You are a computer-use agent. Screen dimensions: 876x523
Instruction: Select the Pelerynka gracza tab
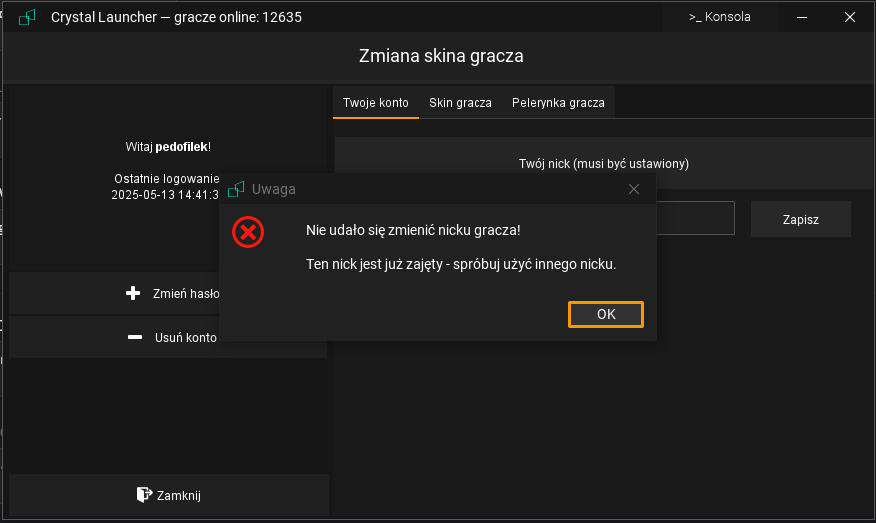point(558,103)
